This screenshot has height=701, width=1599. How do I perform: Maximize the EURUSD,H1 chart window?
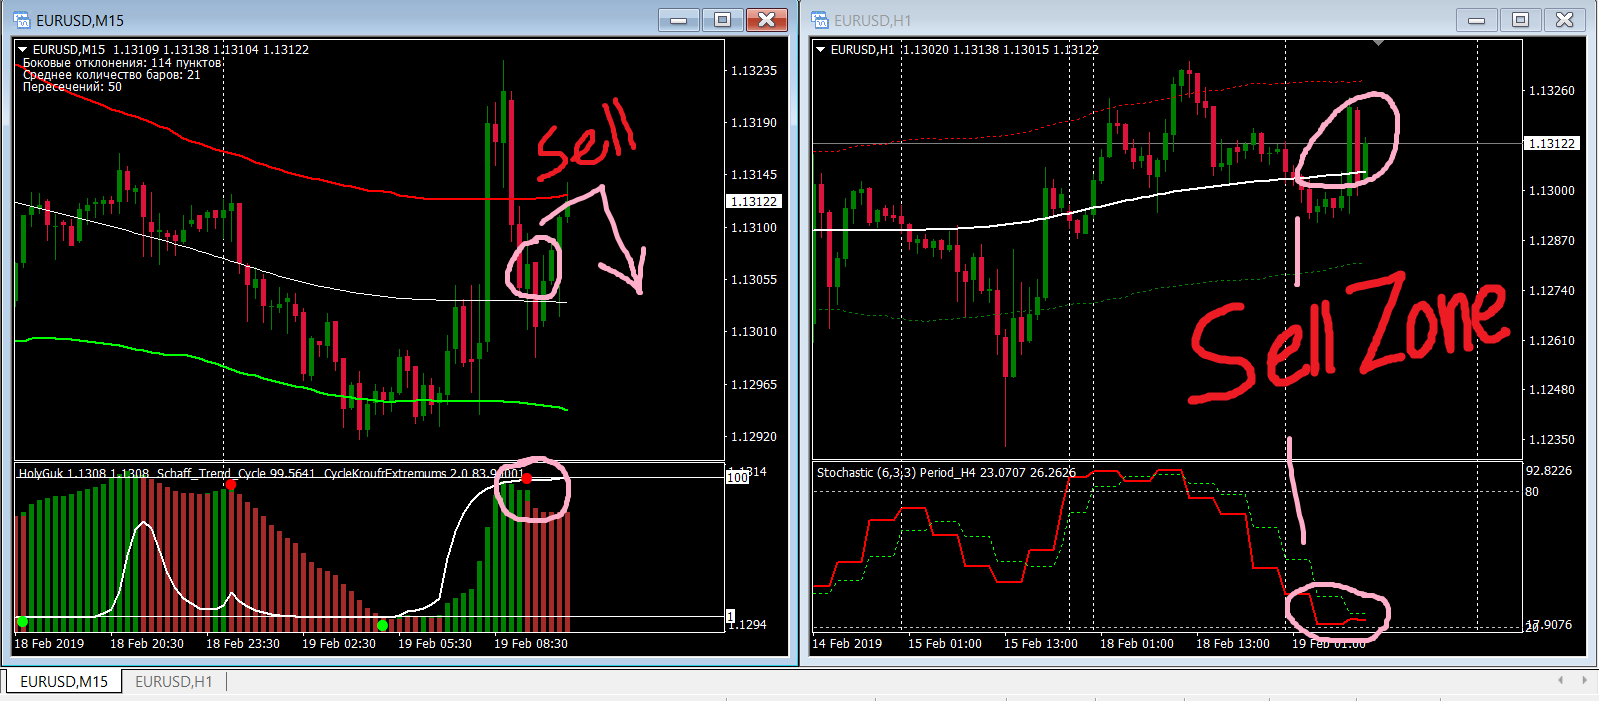point(1521,20)
